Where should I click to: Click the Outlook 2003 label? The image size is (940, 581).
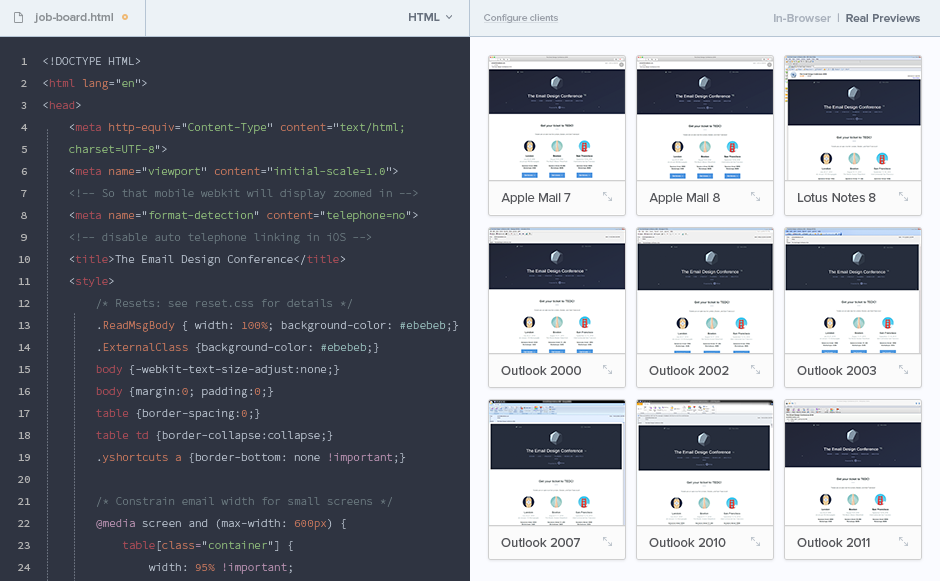pos(836,371)
